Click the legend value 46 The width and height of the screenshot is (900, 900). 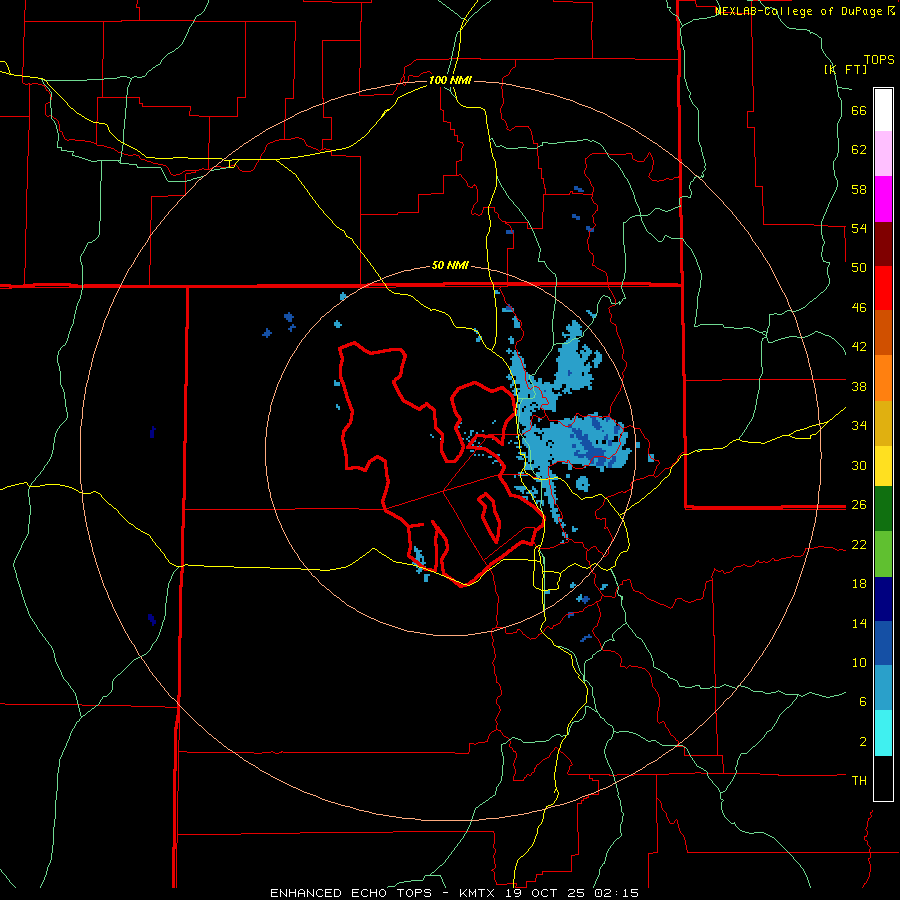(859, 308)
